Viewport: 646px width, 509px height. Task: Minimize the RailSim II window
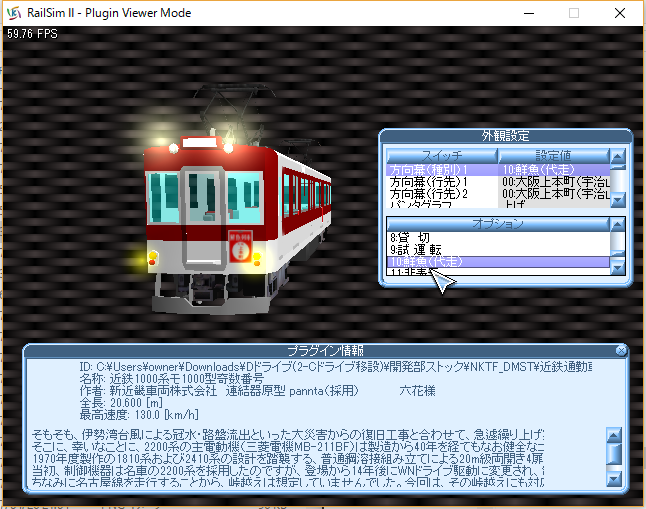click(529, 13)
